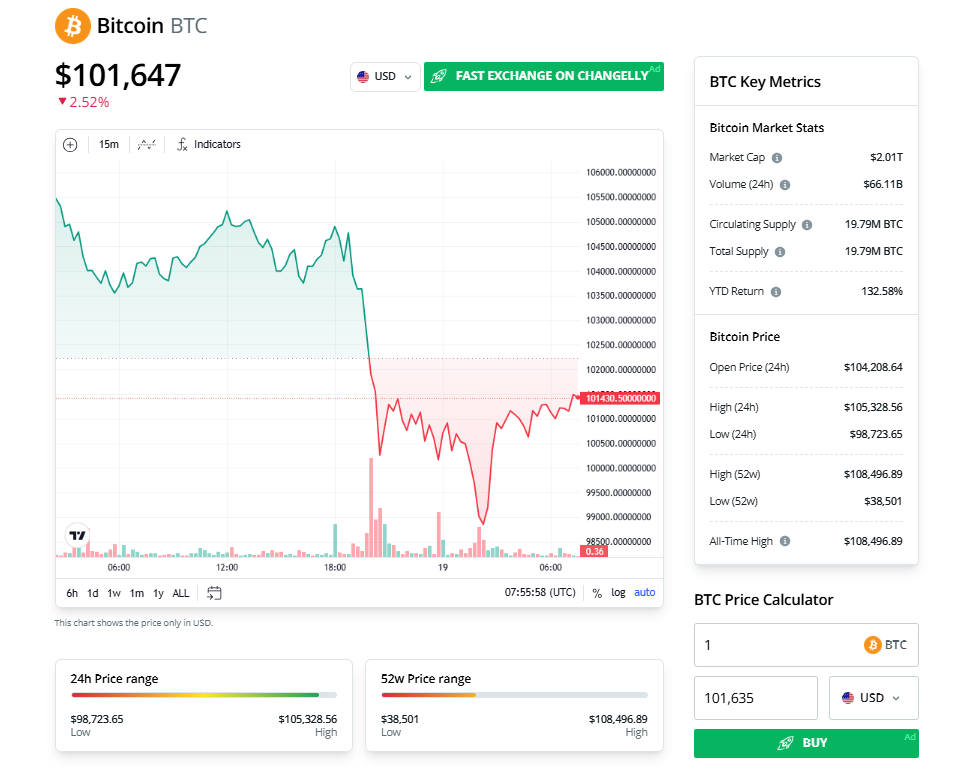Viewport: 978px width, 771px height.
Task: Click the red 0.36 volume label
Action: point(594,551)
